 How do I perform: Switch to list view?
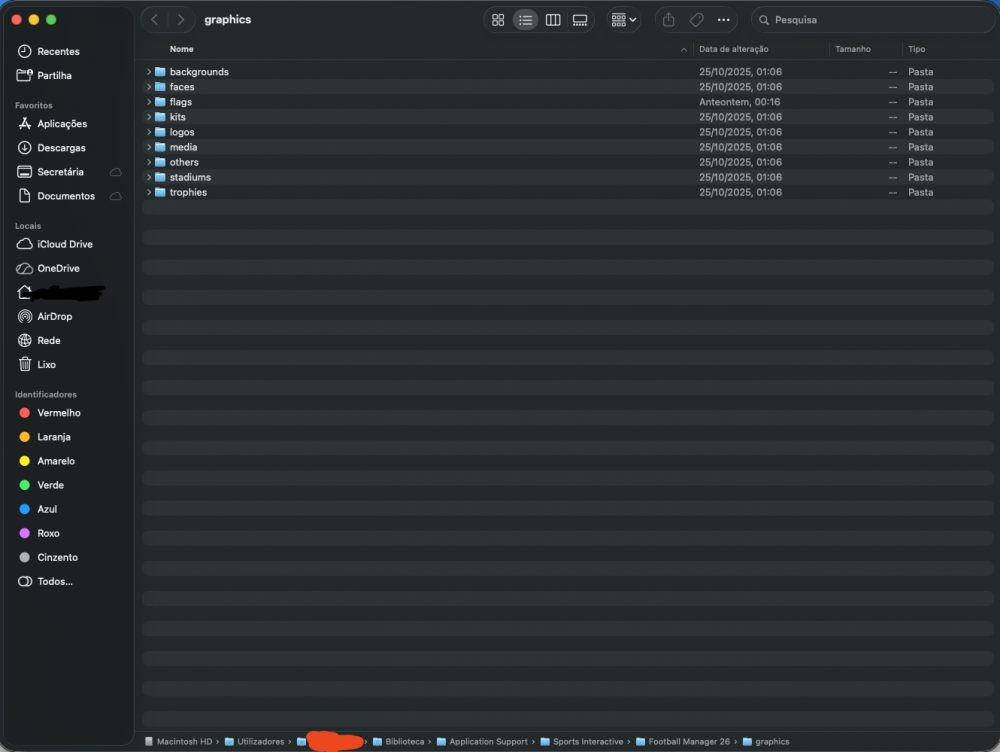point(526,20)
